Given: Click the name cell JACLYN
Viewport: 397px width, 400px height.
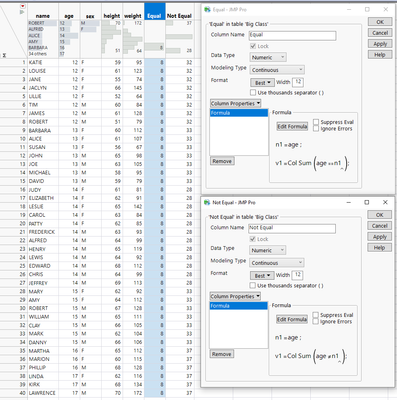Looking at the screenshot, I should click(43, 88).
